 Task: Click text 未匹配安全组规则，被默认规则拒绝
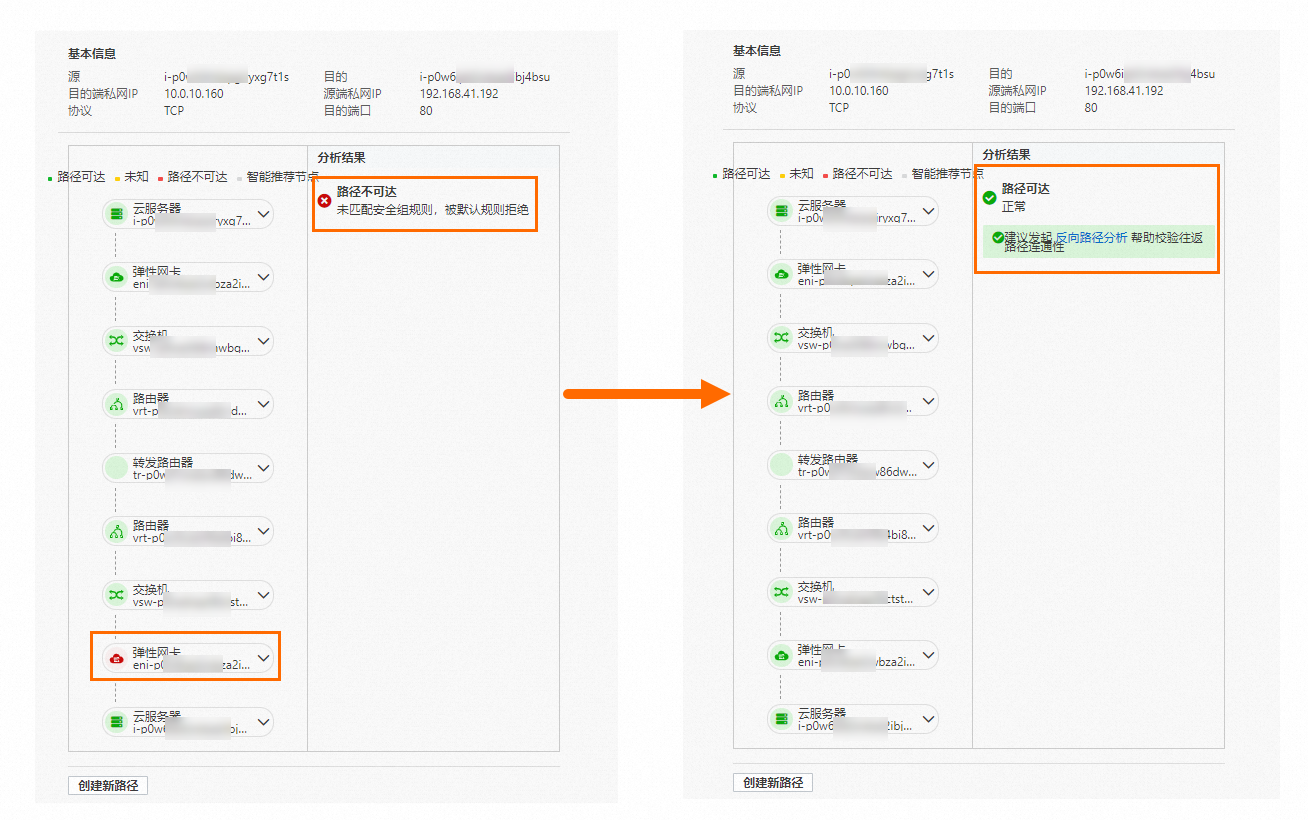[x=432, y=210]
